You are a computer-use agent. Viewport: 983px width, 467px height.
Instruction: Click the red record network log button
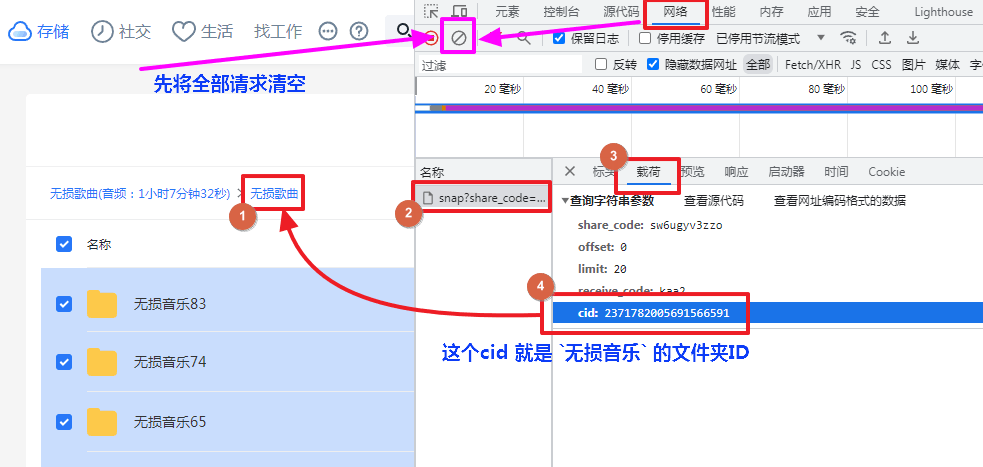point(431,38)
